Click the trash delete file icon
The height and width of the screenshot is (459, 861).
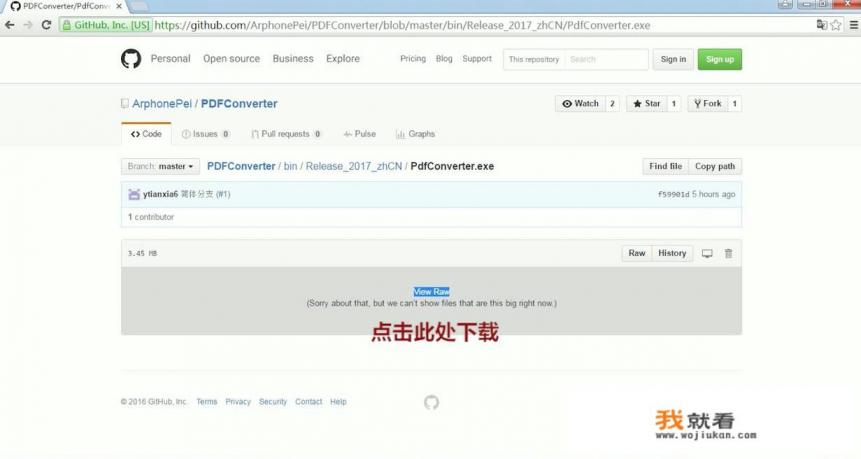click(x=728, y=254)
